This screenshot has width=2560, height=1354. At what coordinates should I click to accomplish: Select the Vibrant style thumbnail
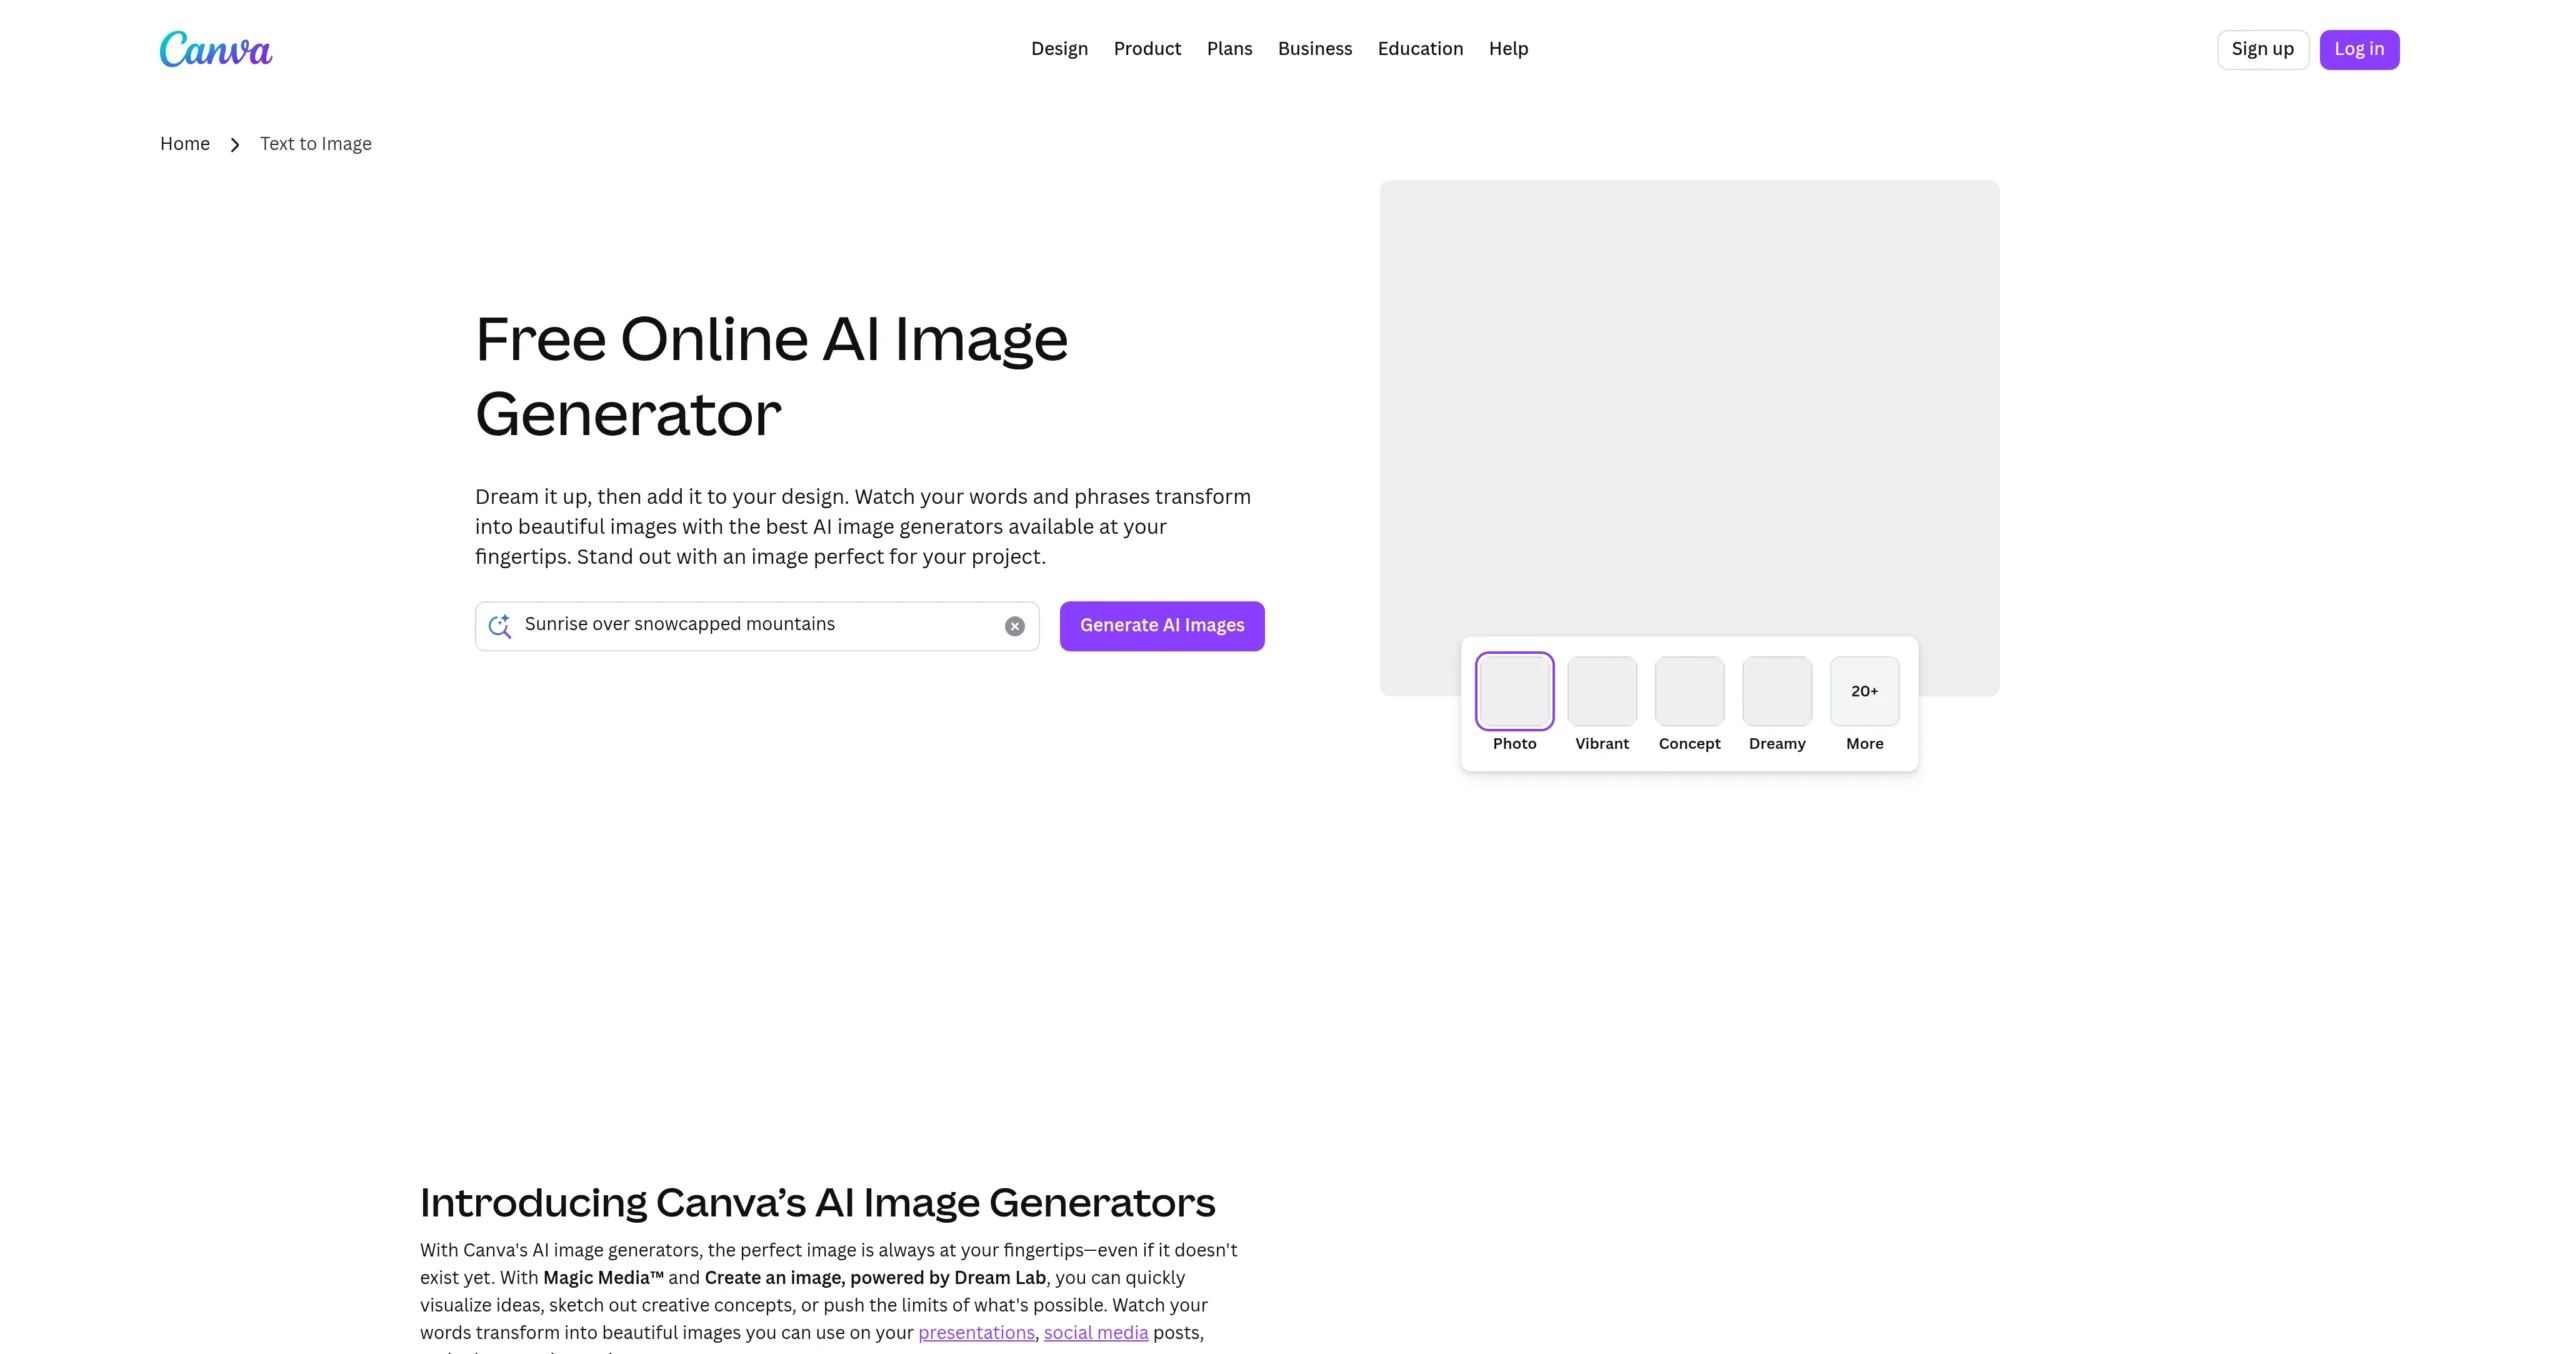[1602, 691]
